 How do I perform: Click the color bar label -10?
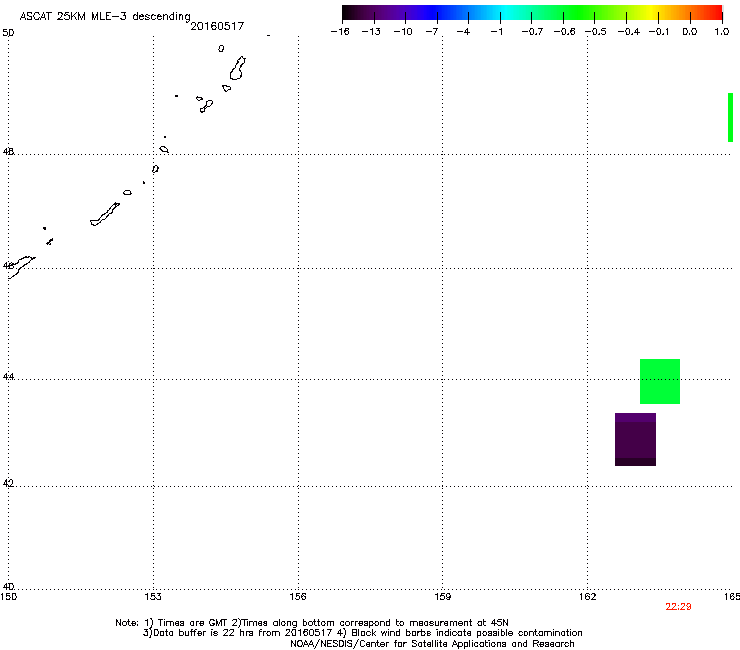click(403, 32)
